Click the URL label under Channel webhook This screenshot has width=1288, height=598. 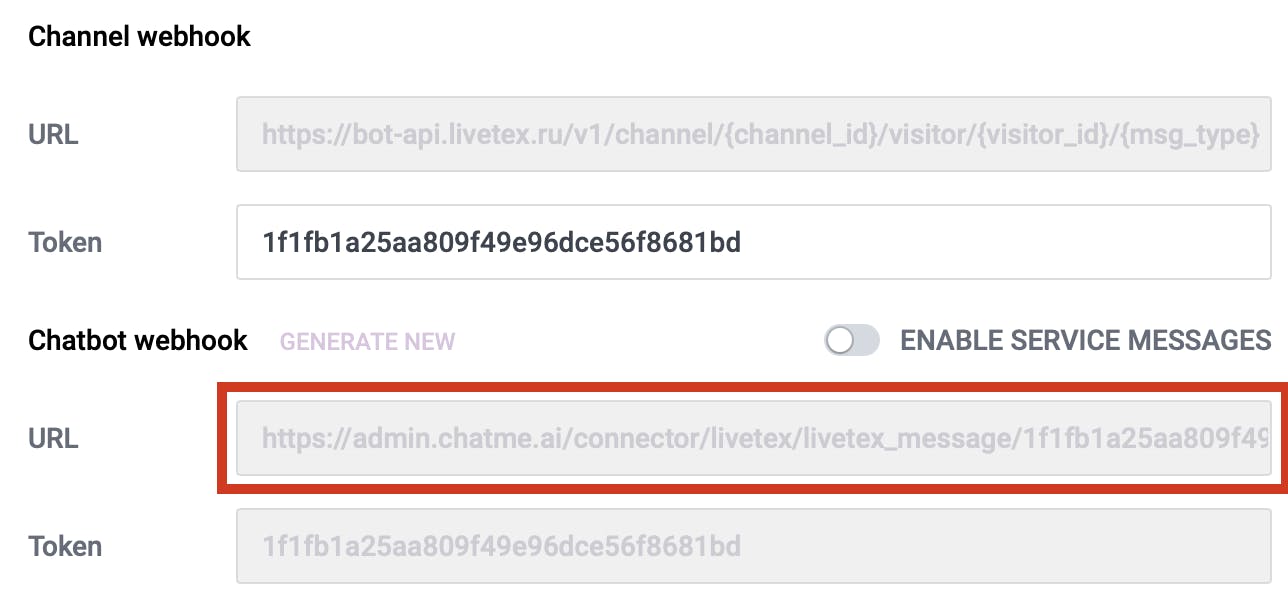pyautogui.click(x=53, y=134)
